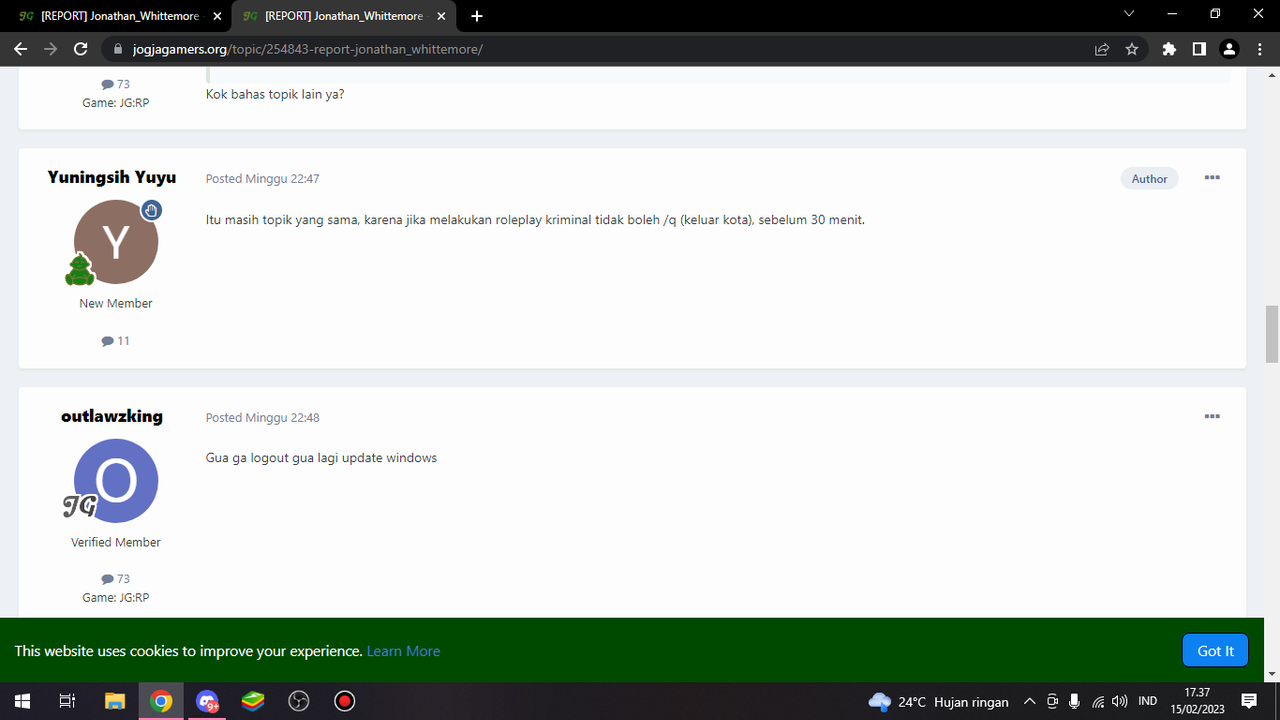Click the JG badge on outlawzking's avatar
This screenshot has width=1280, height=720.
point(79,506)
